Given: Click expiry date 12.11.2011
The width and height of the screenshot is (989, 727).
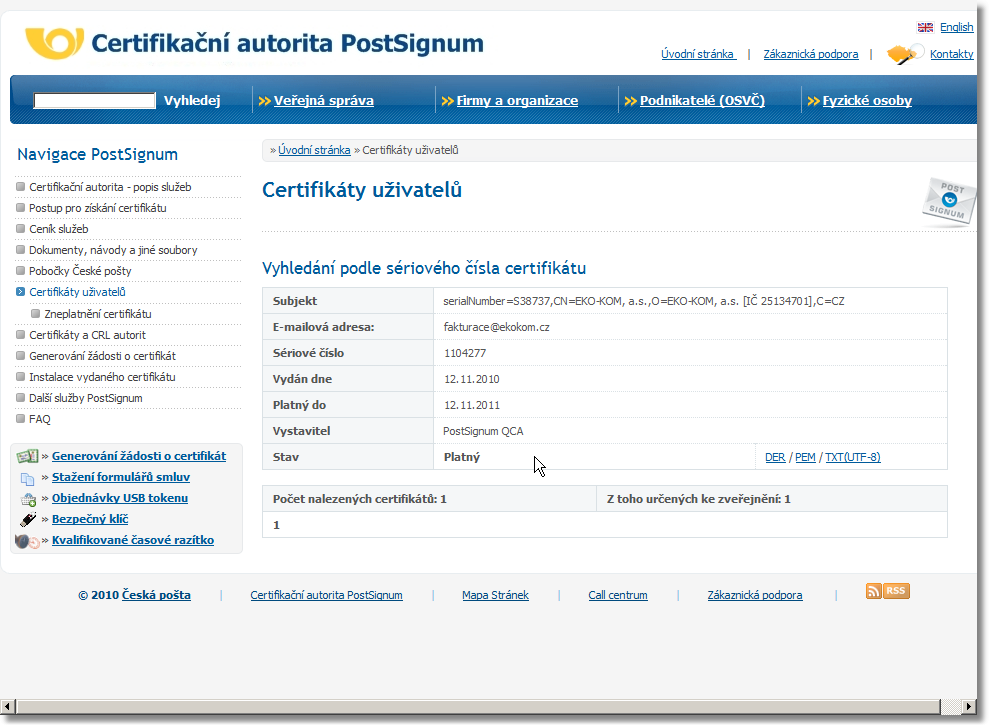Looking at the screenshot, I should point(472,405).
